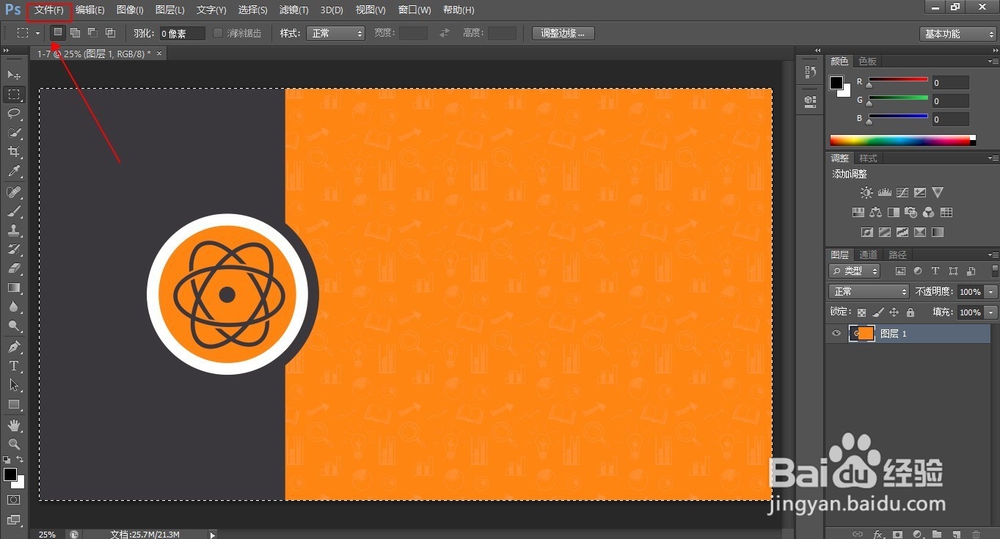The width and height of the screenshot is (1000, 539).
Task: Select the Eyedropper tool
Action: coord(13,171)
